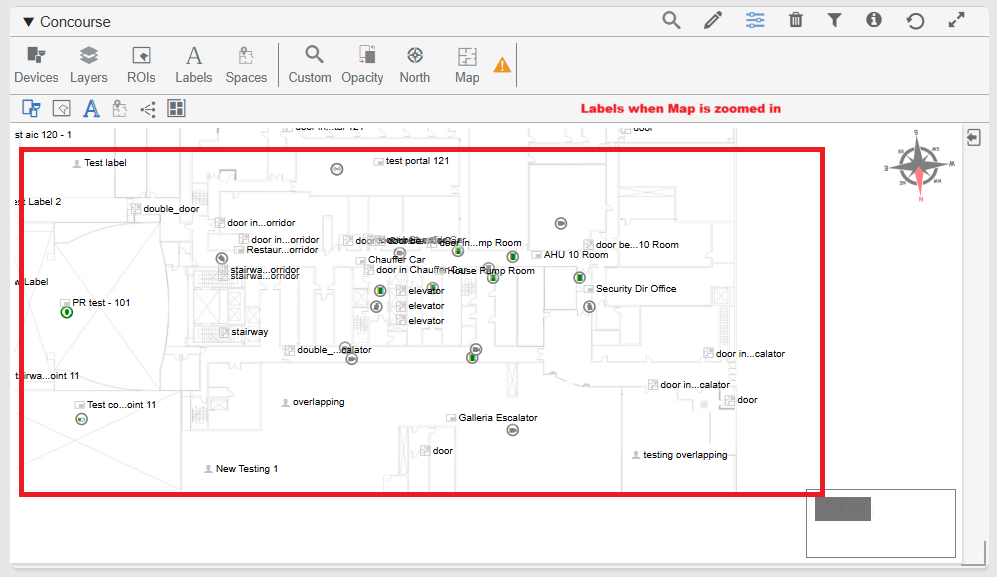Viewport: 997px width, 577px height.
Task: Select the Labels toolbar option
Action: click(x=194, y=65)
